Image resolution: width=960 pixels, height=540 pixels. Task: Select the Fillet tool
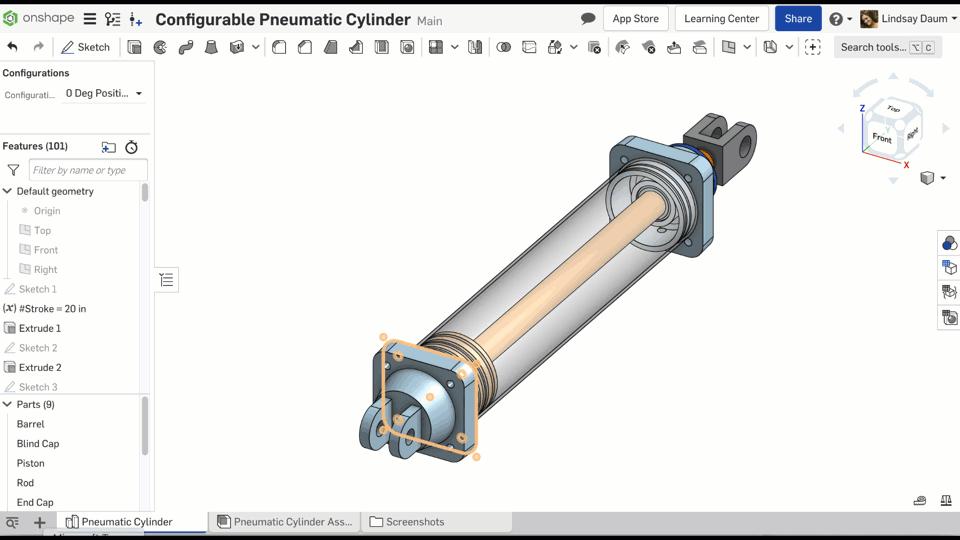click(x=279, y=47)
